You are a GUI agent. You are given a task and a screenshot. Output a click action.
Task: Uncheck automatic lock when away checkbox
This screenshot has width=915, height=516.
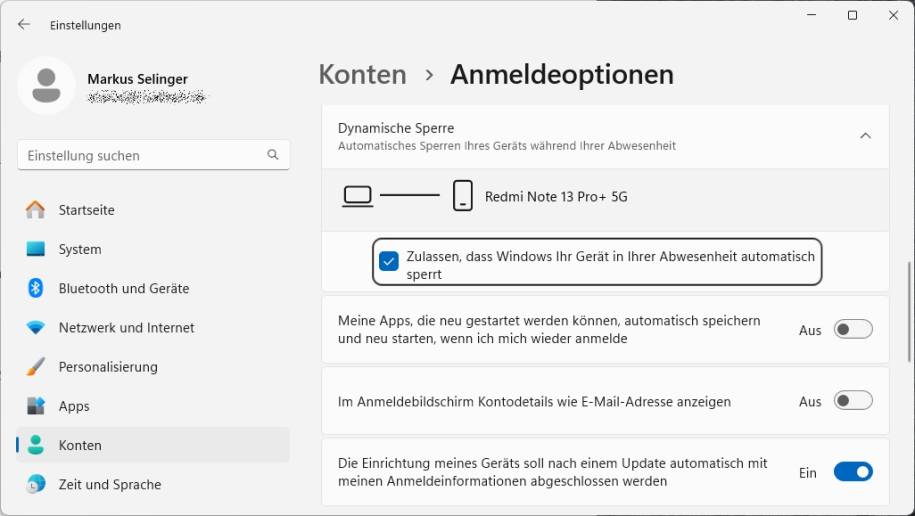(x=389, y=261)
